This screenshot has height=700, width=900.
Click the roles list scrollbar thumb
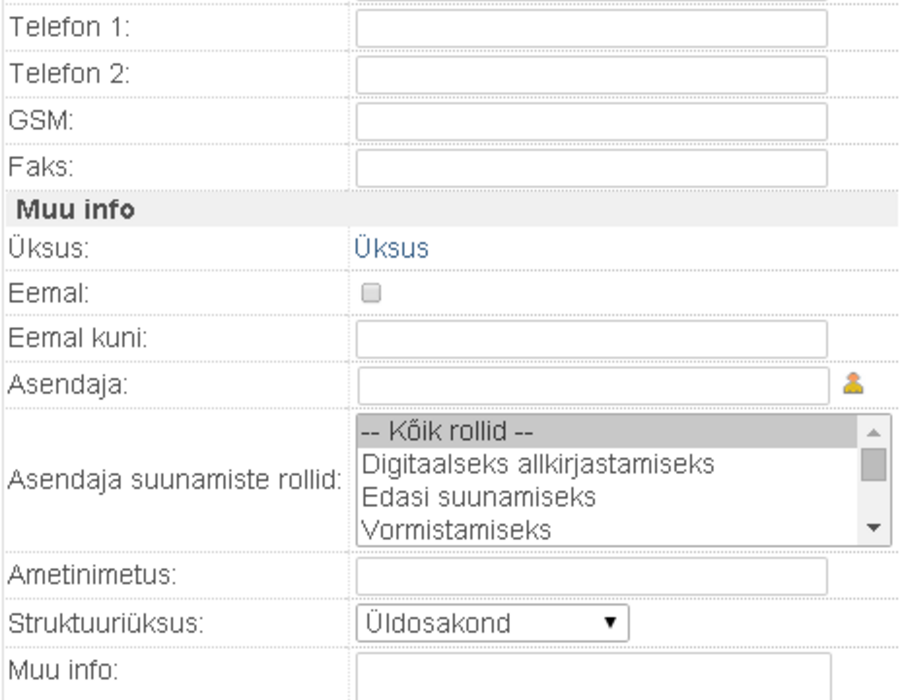874,465
